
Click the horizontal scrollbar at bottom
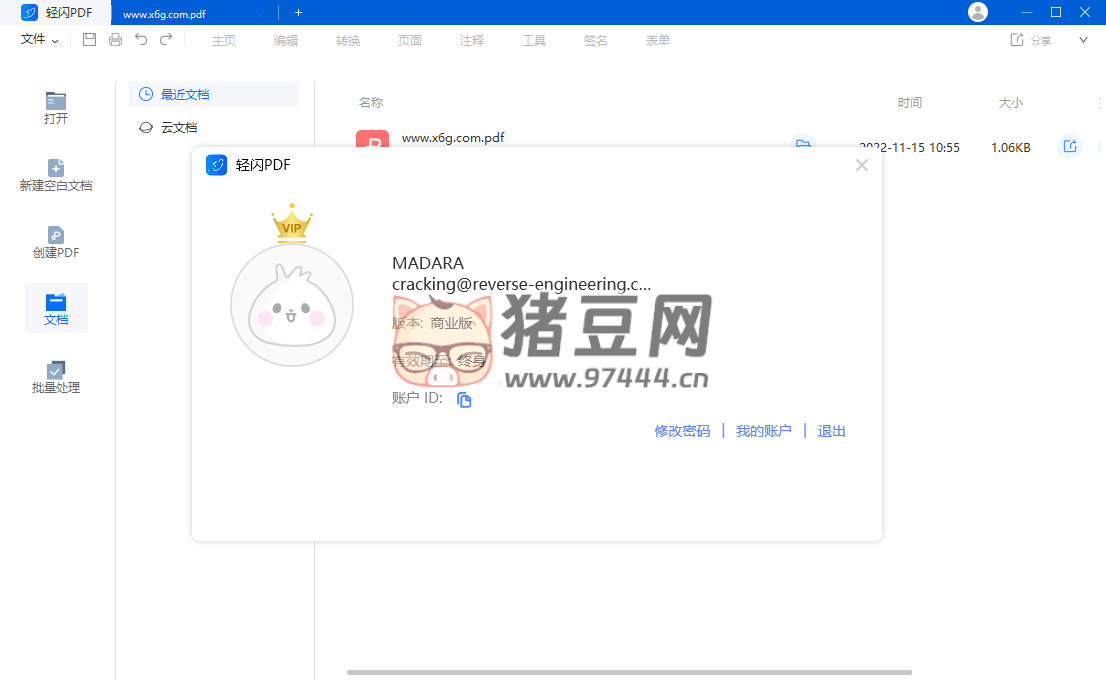tap(629, 672)
